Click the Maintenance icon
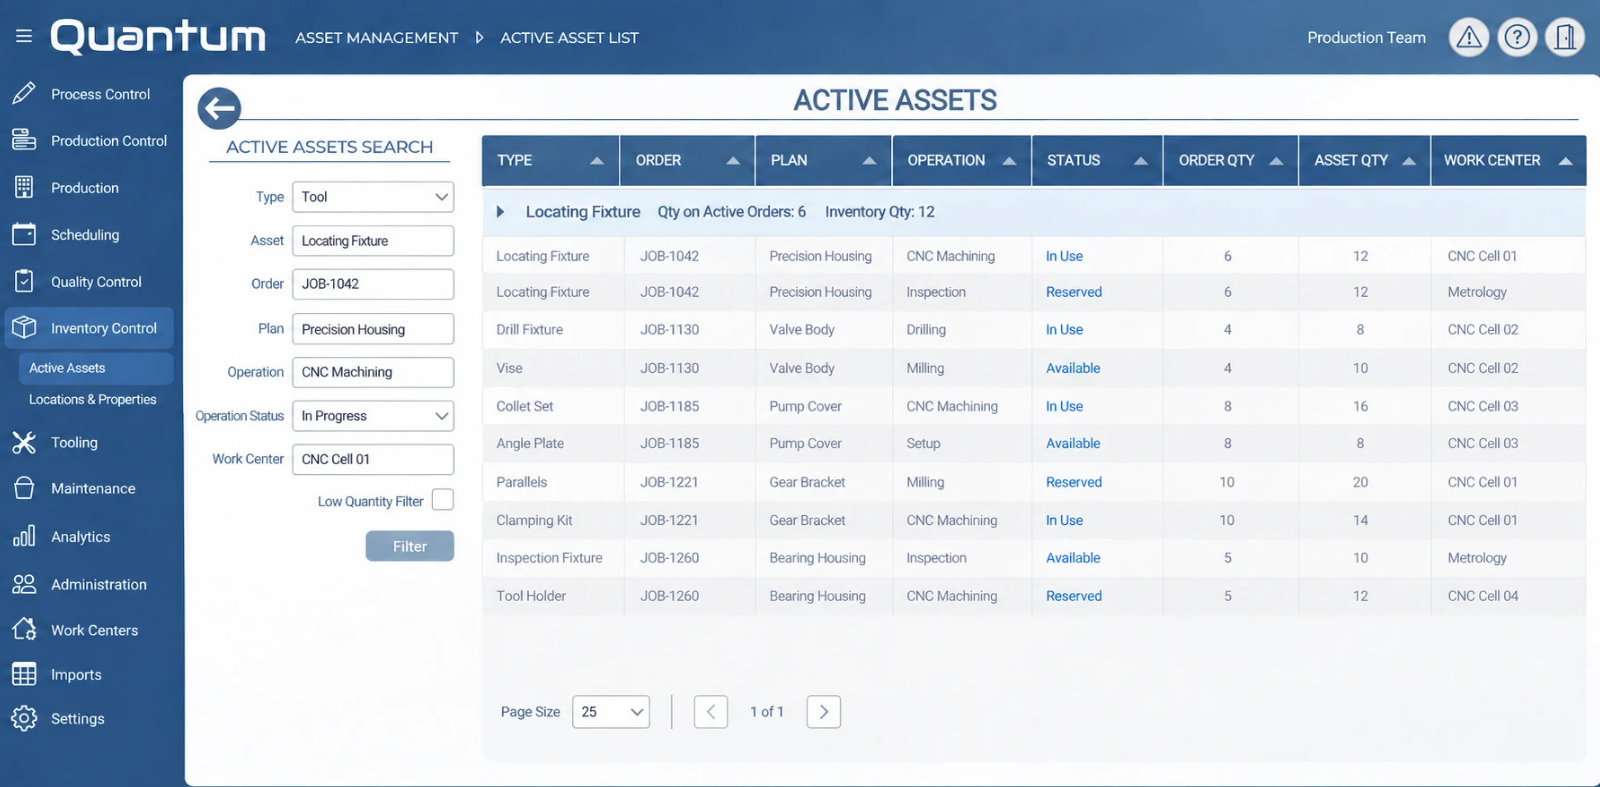Image resolution: width=1600 pixels, height=787 pixels. point(24,488)
